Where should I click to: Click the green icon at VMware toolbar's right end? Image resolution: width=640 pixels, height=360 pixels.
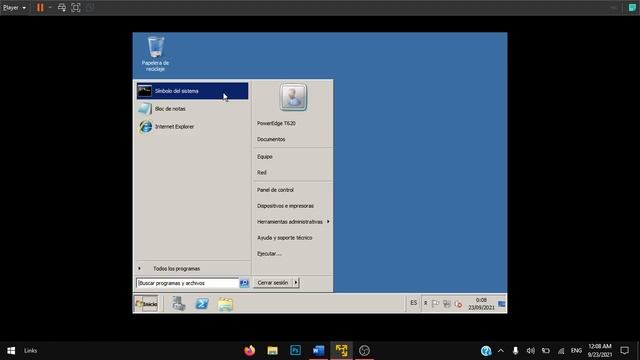pyautogui.click(x=632, y=8)
